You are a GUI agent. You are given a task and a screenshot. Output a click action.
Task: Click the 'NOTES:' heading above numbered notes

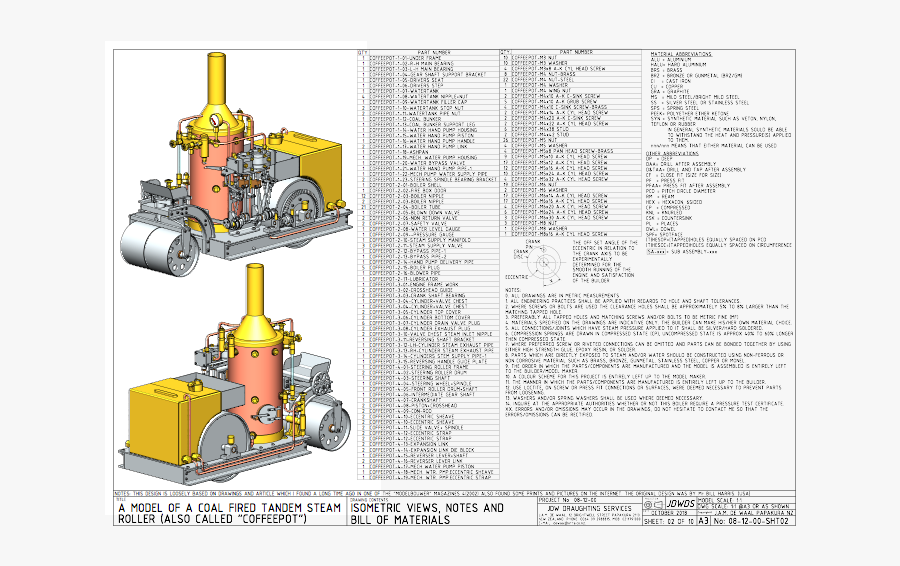pyautogui.click(x=513, y=290)
